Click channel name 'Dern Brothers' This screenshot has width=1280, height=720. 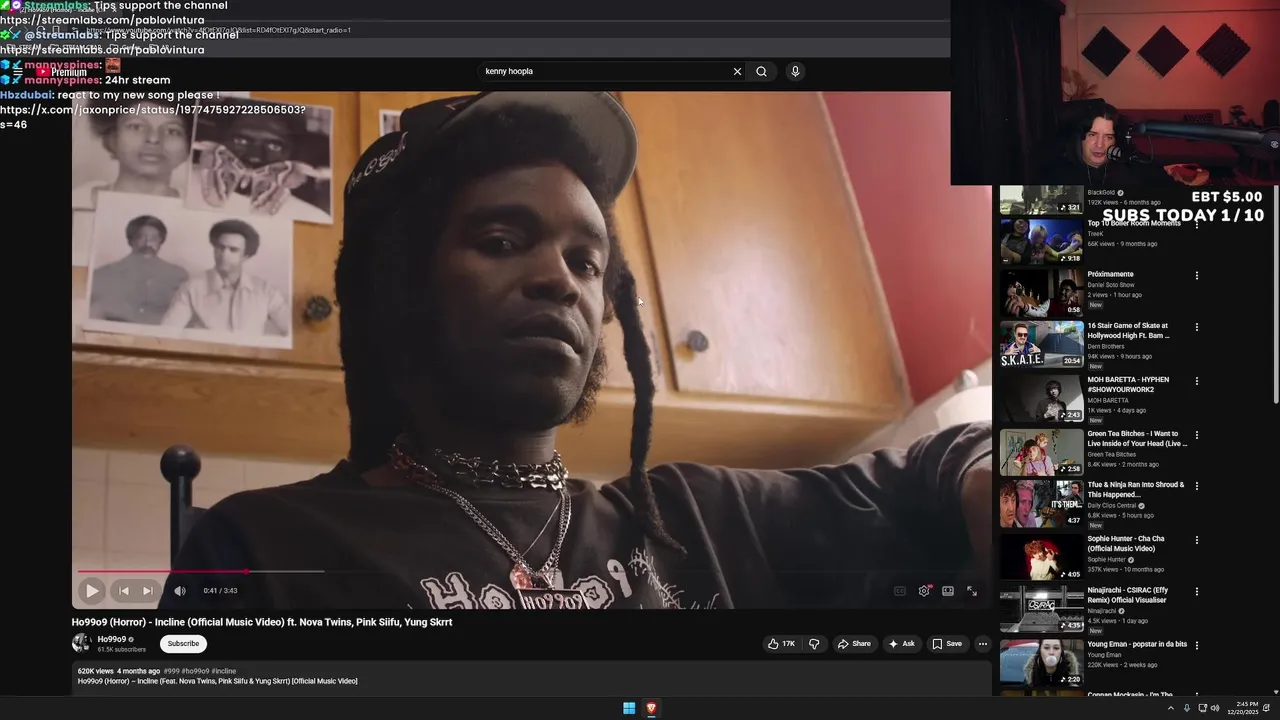[x=1106, y=346]
